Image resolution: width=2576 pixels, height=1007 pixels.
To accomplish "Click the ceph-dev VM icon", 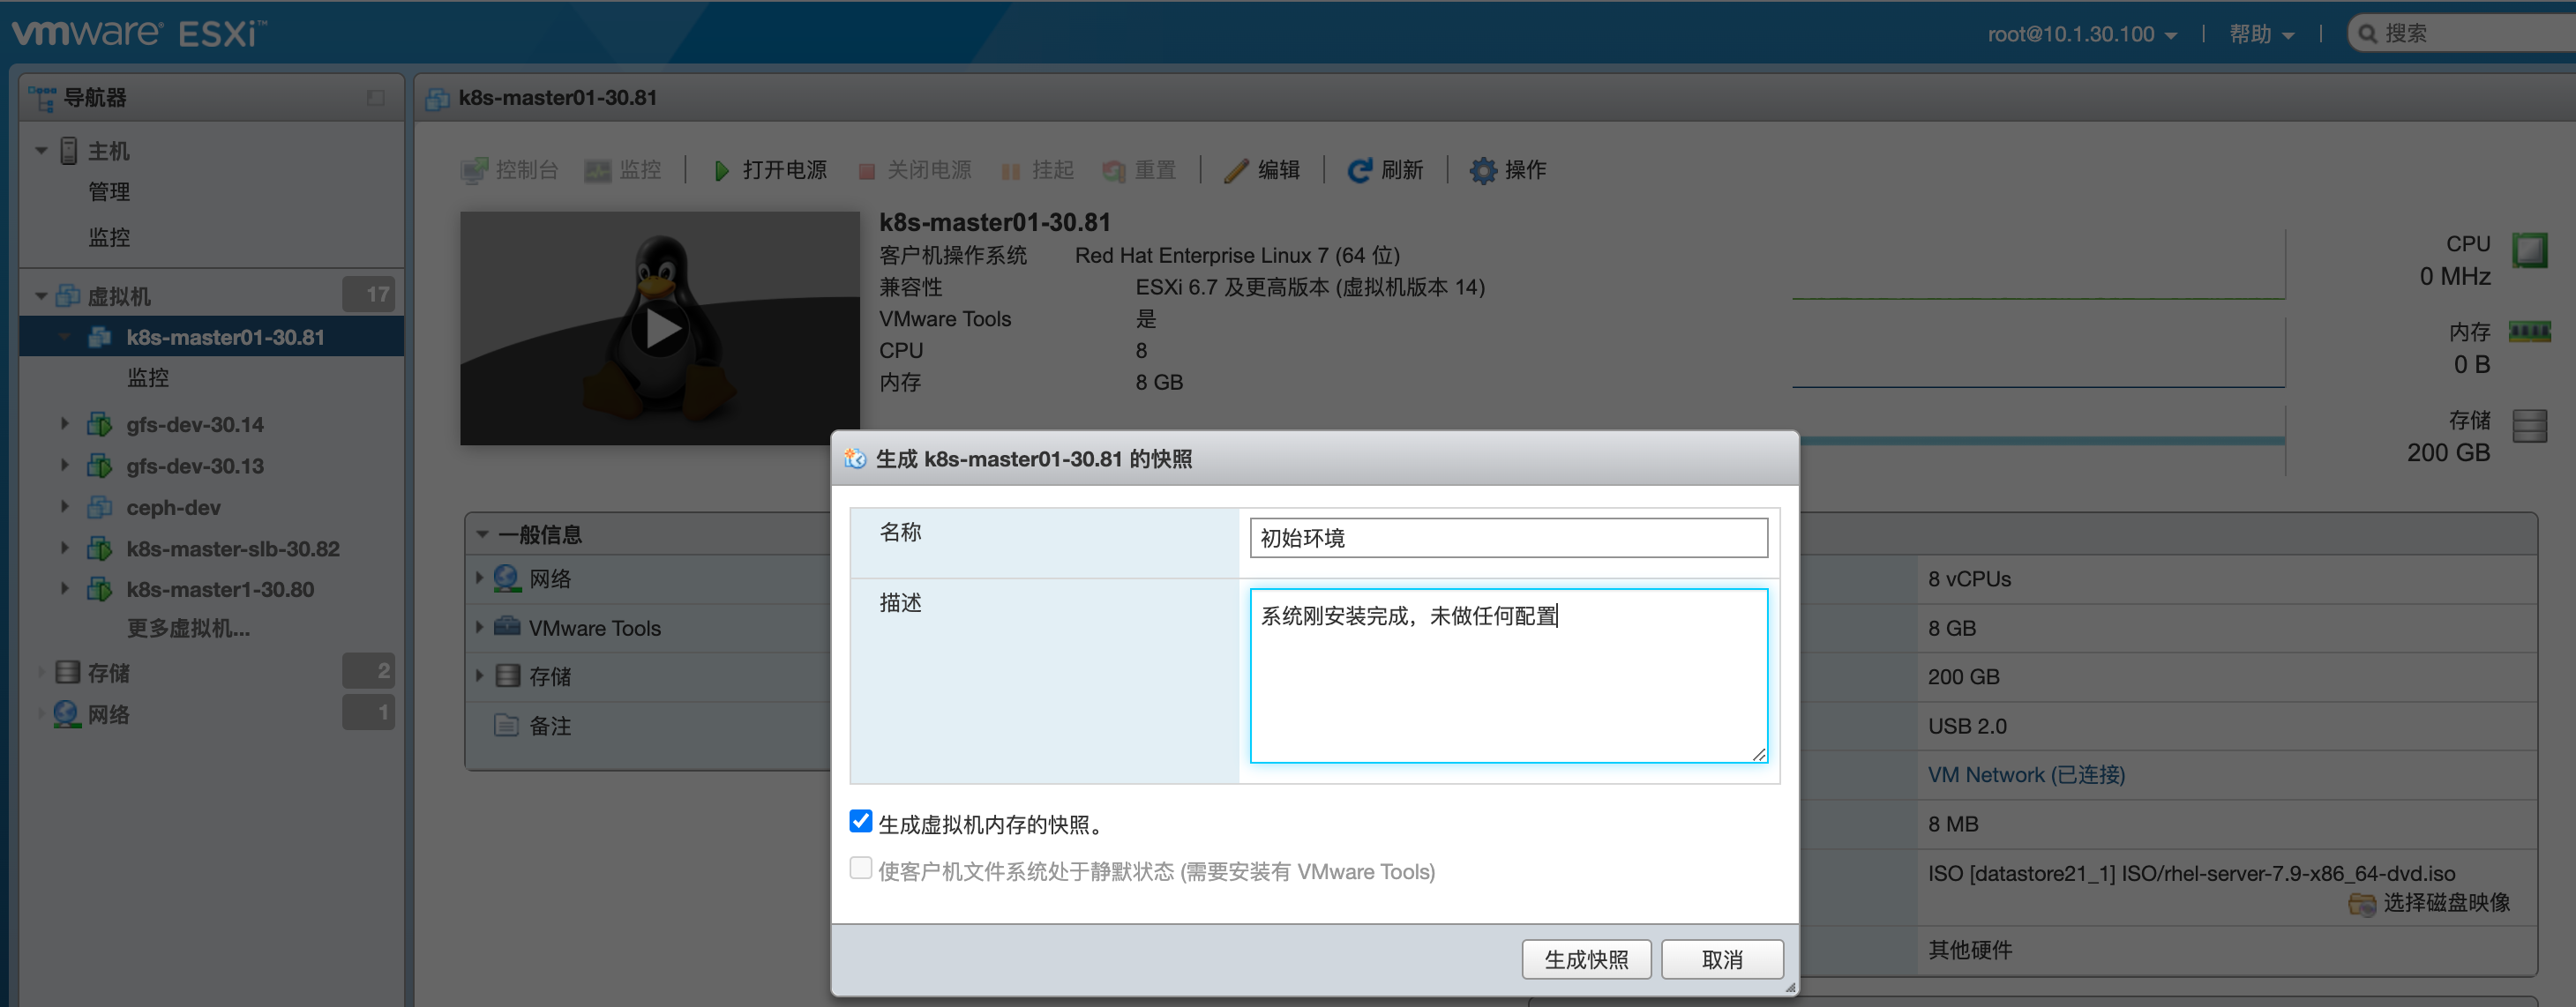I will 99,507.
